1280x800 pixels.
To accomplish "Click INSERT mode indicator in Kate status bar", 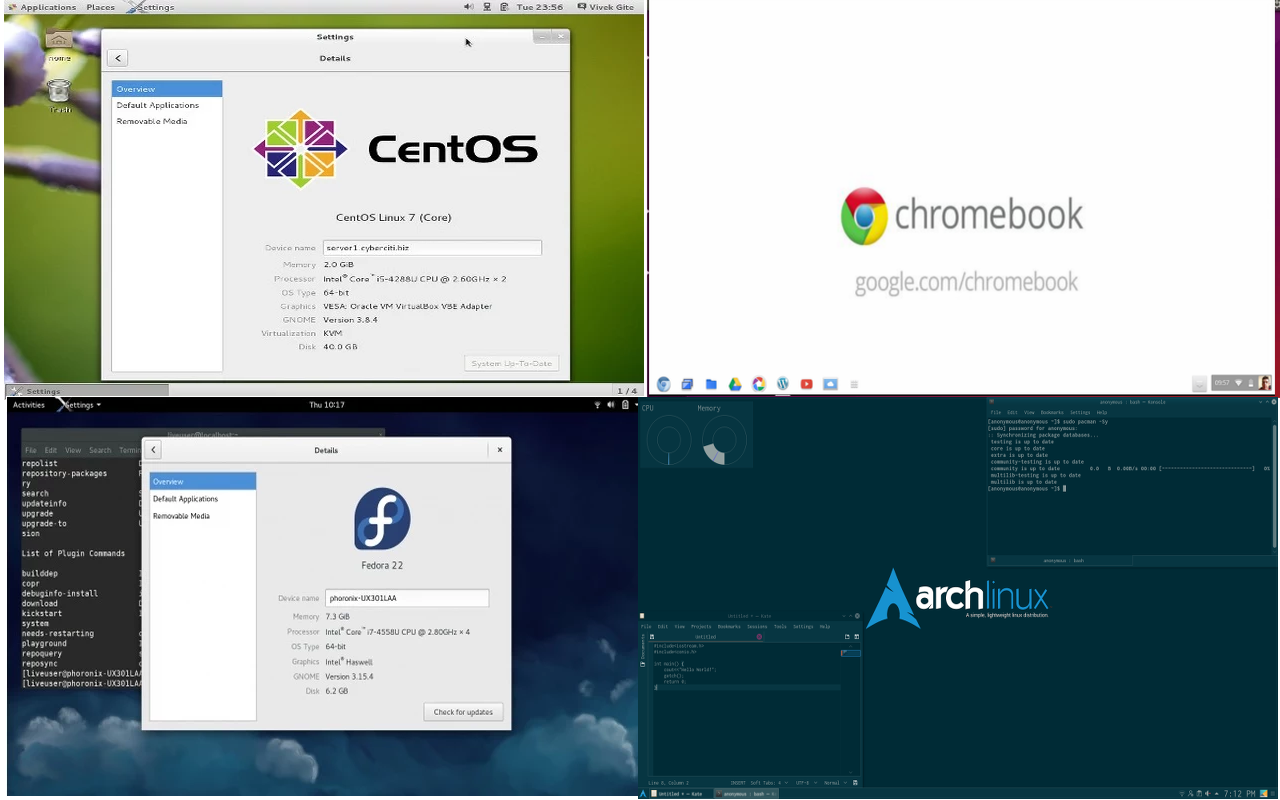I will 738,783.
